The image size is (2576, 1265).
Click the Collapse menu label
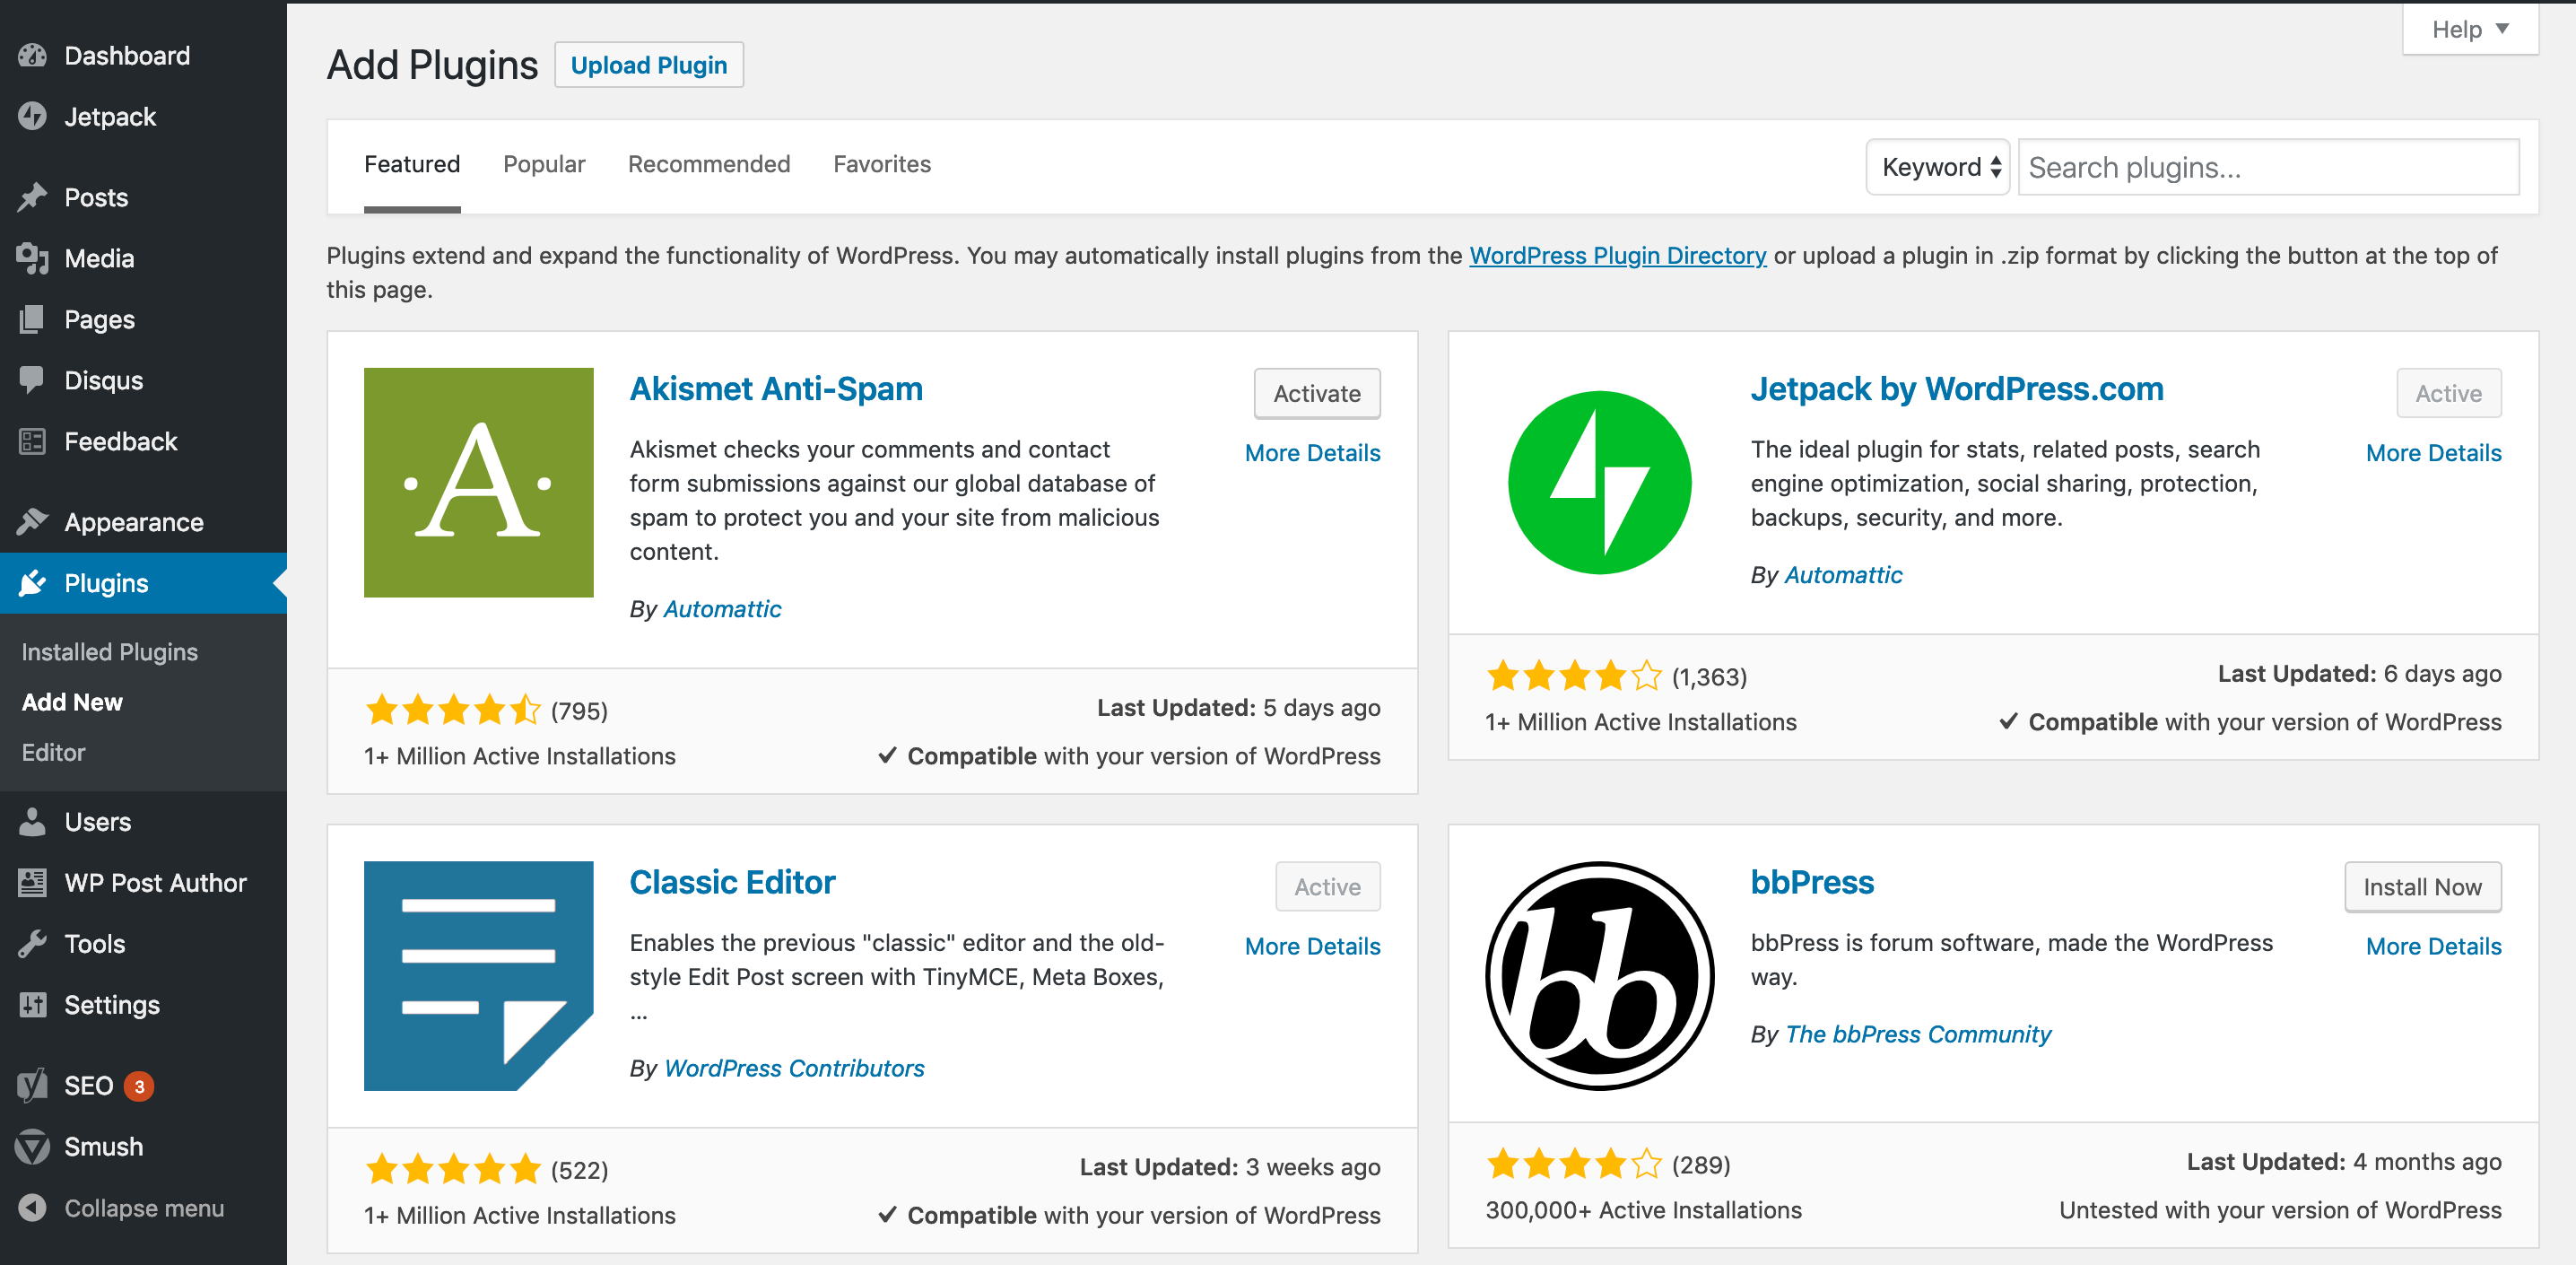point(144,1208)
